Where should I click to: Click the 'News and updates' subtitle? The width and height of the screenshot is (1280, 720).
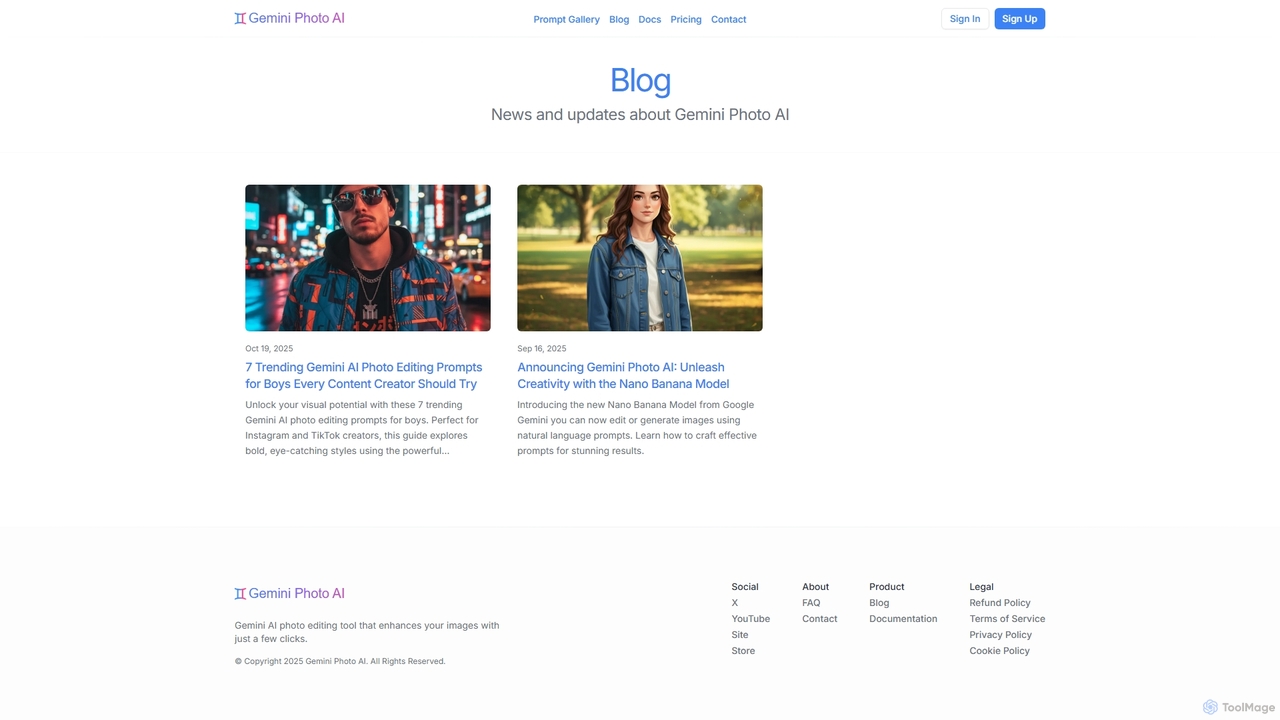tap(640, 114)
